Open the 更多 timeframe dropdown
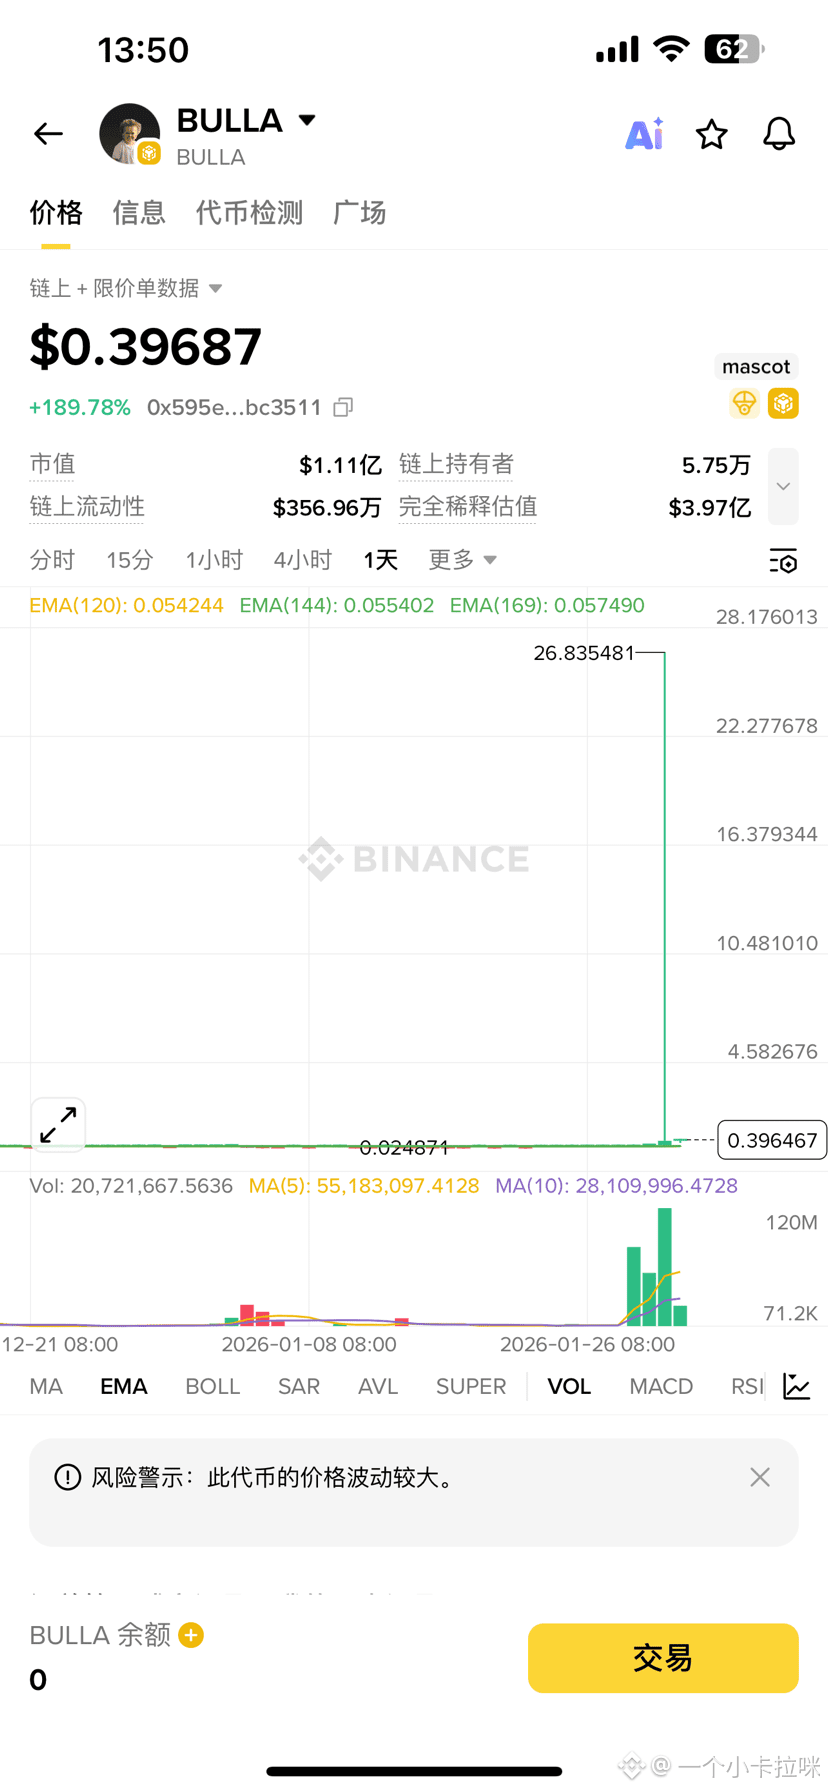Viewport: 828px width, 1792px height. pos(462,560)
